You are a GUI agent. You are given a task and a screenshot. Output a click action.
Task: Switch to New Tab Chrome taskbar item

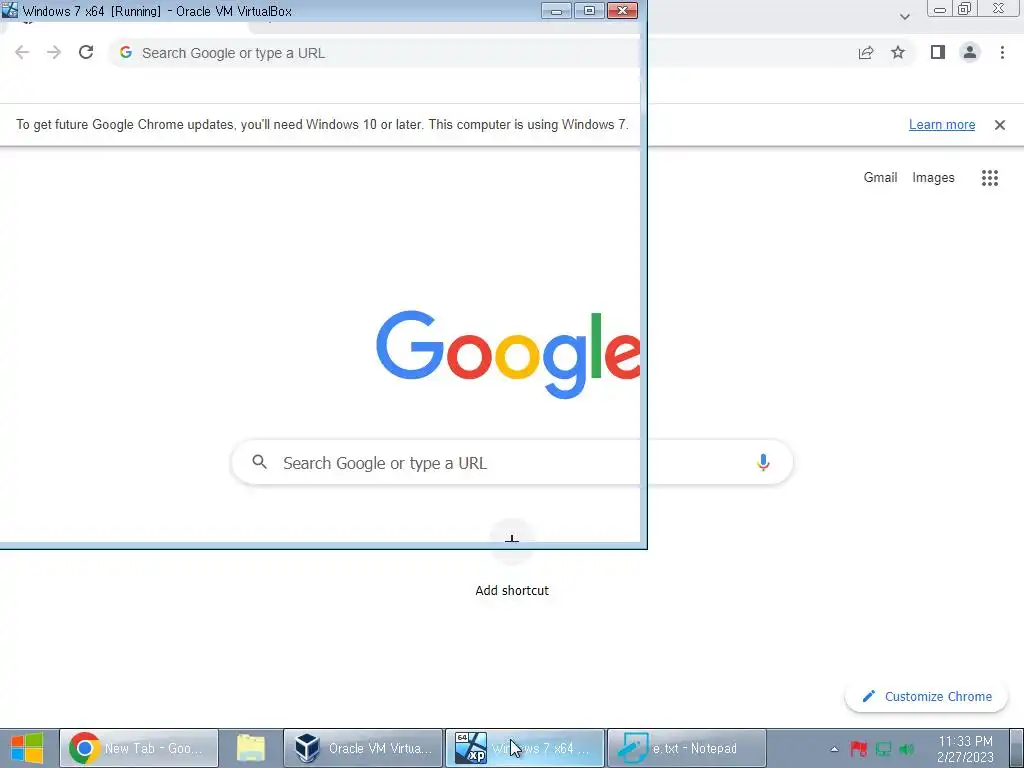[139, 748]
